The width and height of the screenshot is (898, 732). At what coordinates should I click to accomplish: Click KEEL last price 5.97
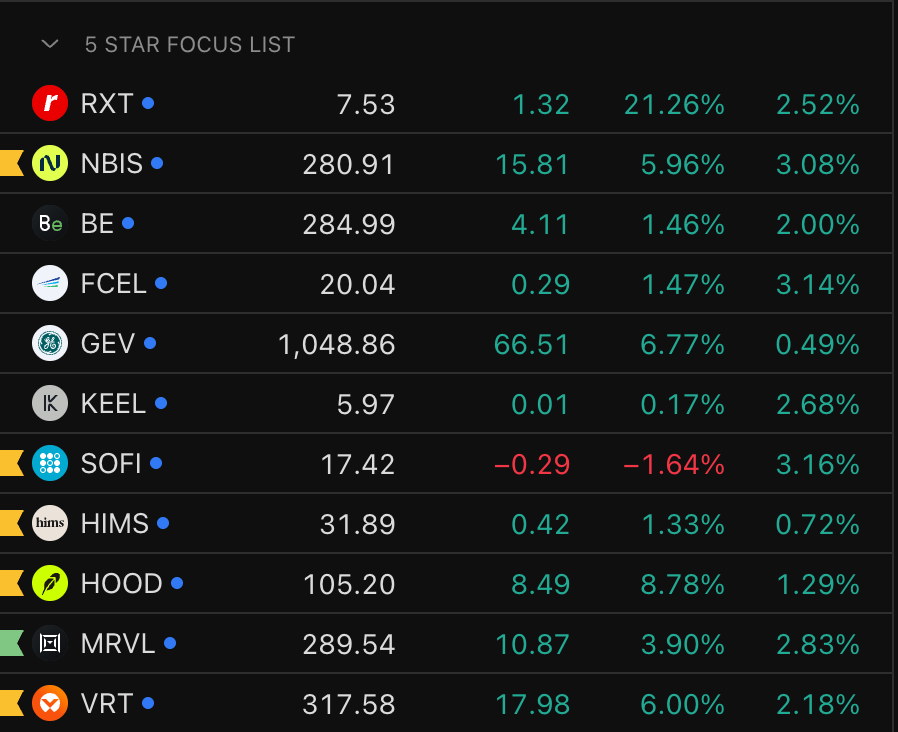[365, 404]
